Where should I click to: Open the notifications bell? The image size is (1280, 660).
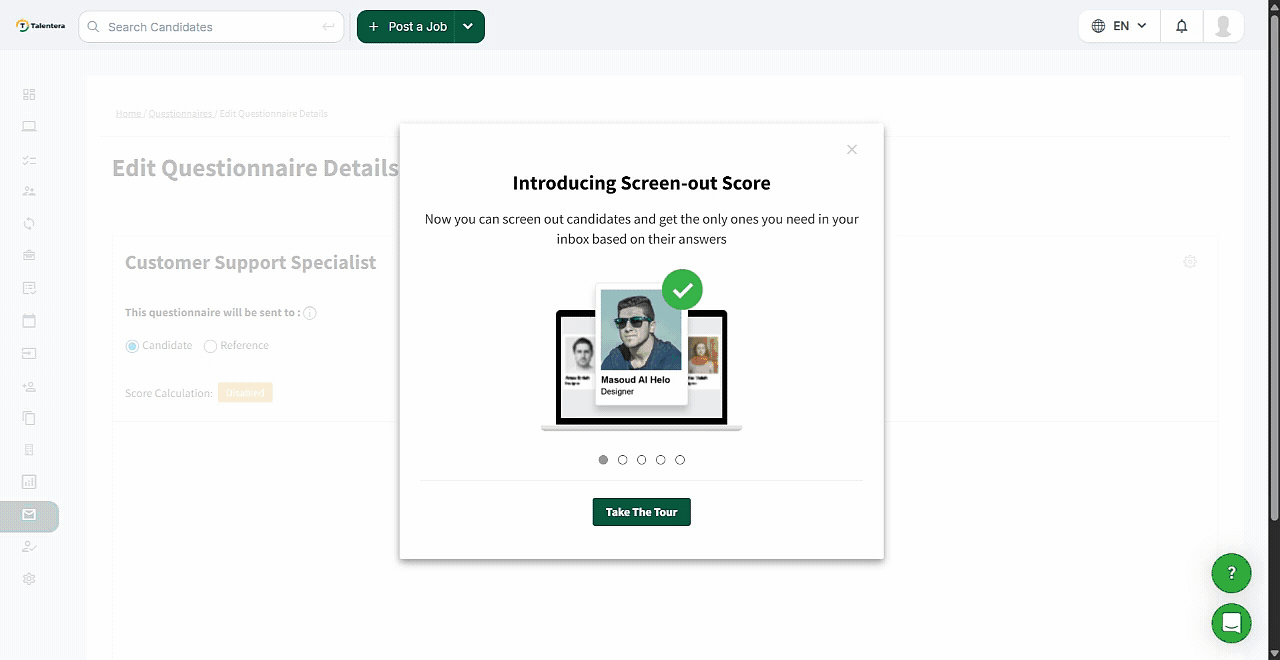click(x=1181, y=26)
